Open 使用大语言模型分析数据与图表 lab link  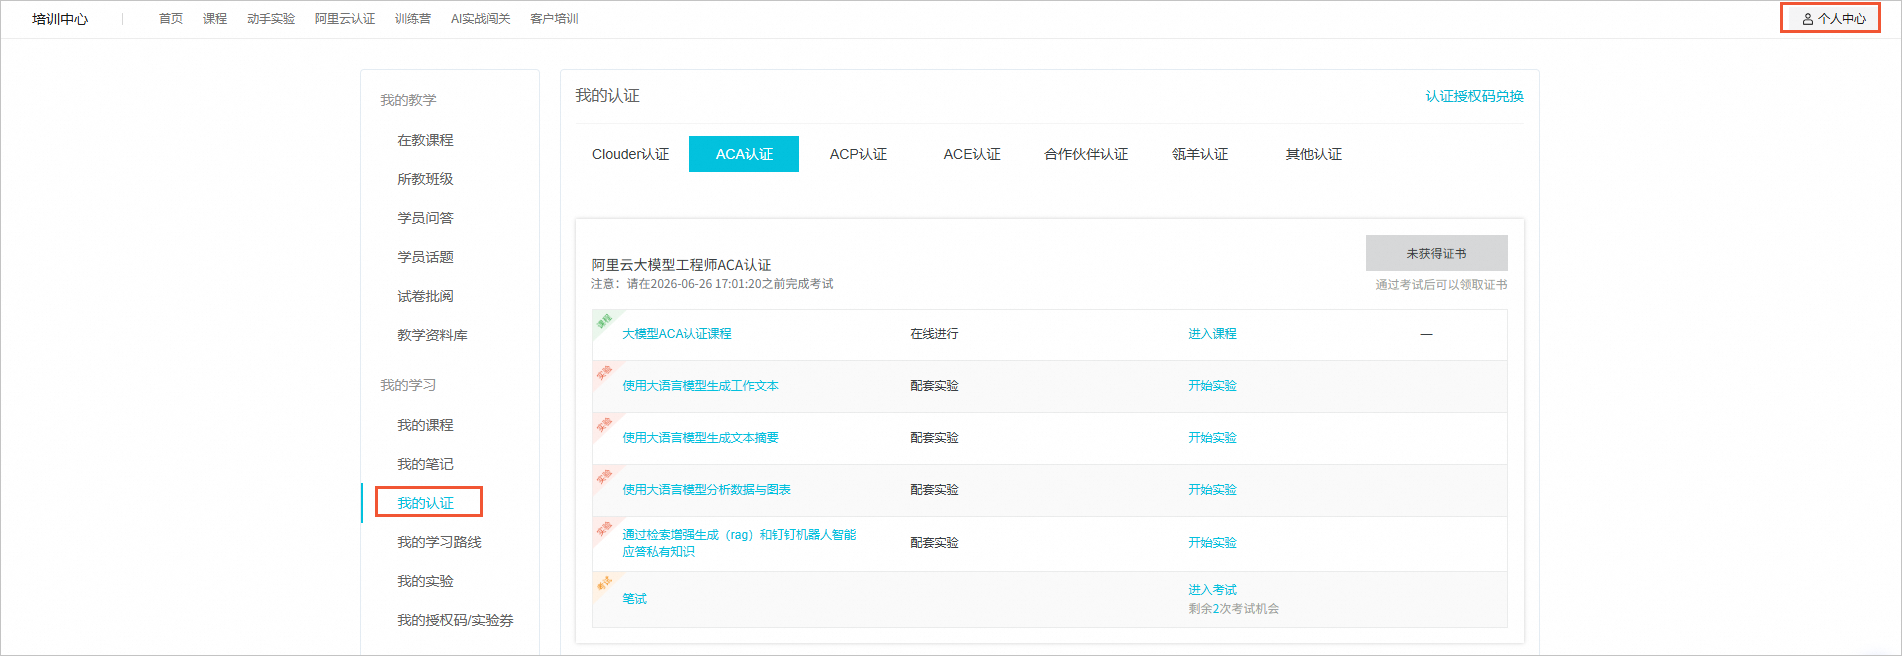[x=706, y=490]
